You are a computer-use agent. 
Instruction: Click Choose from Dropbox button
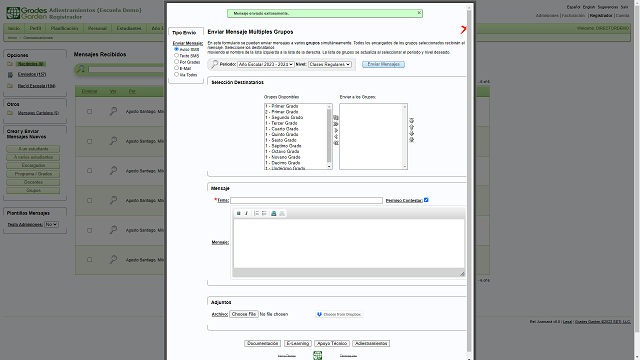(x=339, y=314)
